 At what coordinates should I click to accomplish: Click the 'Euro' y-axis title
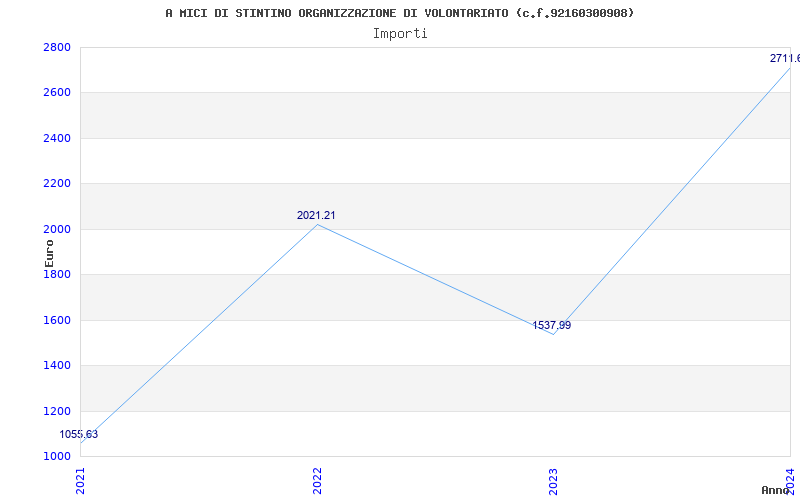(x=49, y=253)
